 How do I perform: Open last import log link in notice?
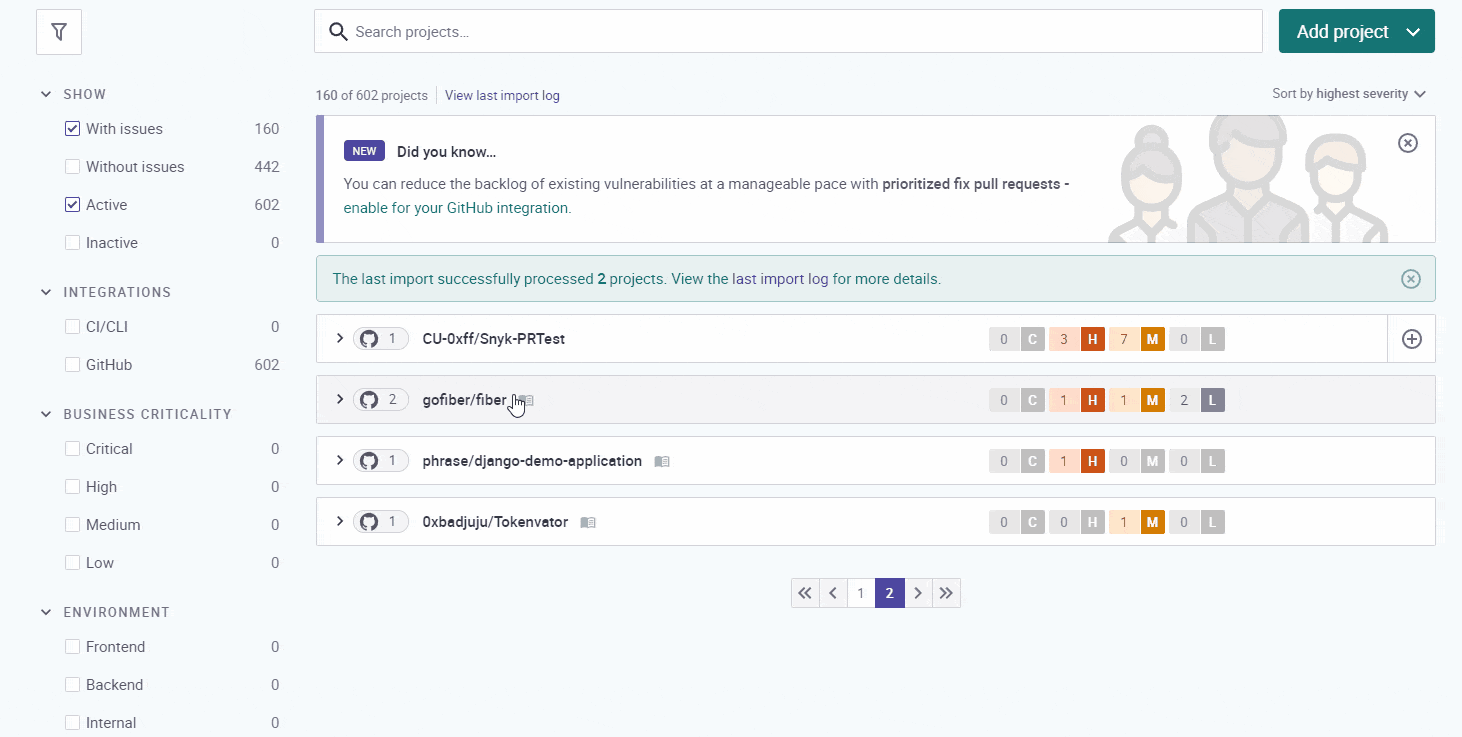[x=780, y=279]
